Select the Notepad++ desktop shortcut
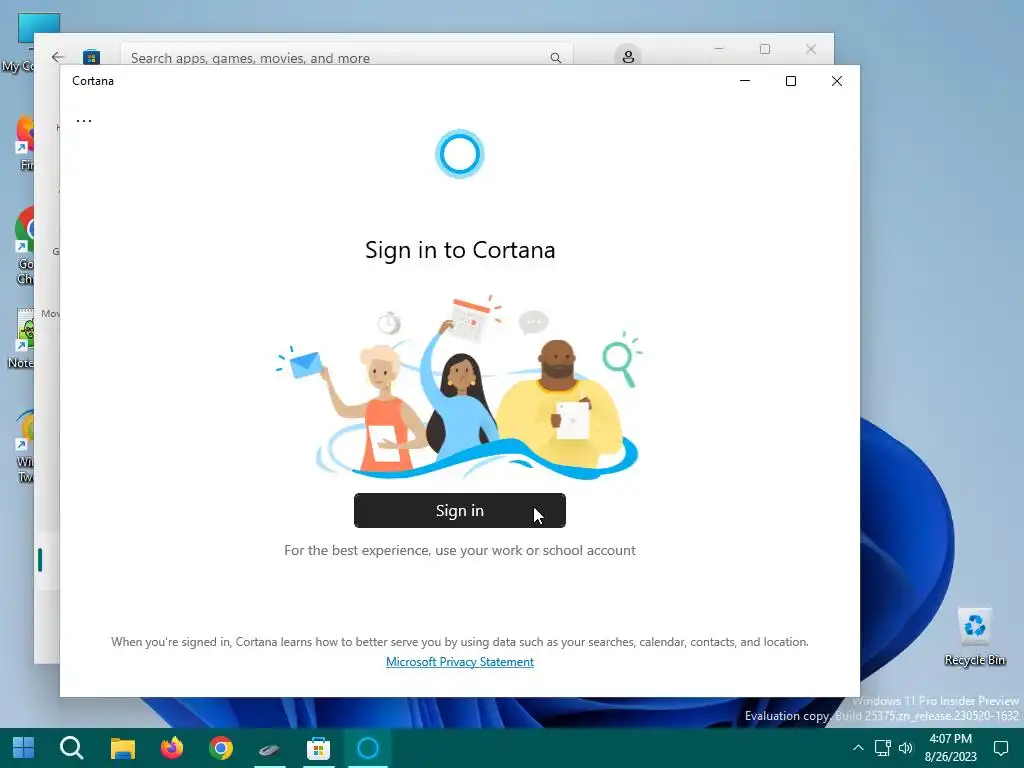1024x768 pixels. click(22, 338)
